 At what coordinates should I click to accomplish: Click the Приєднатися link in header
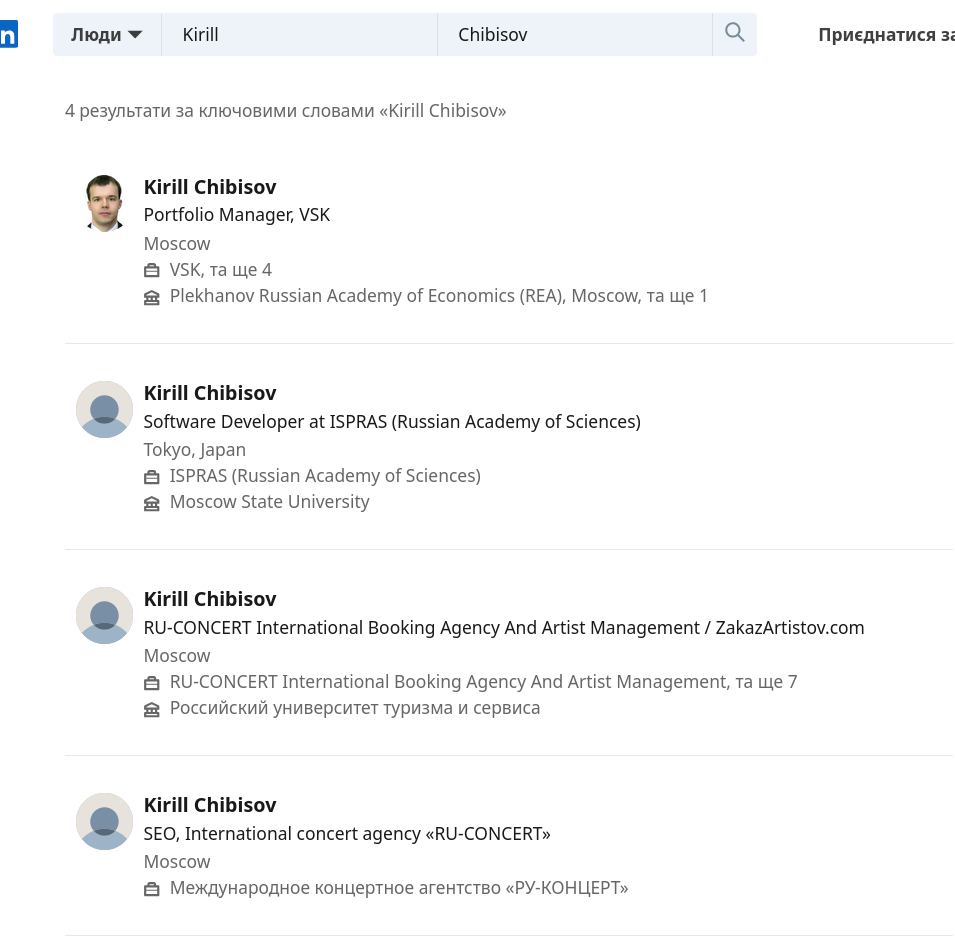coord(885,35)
